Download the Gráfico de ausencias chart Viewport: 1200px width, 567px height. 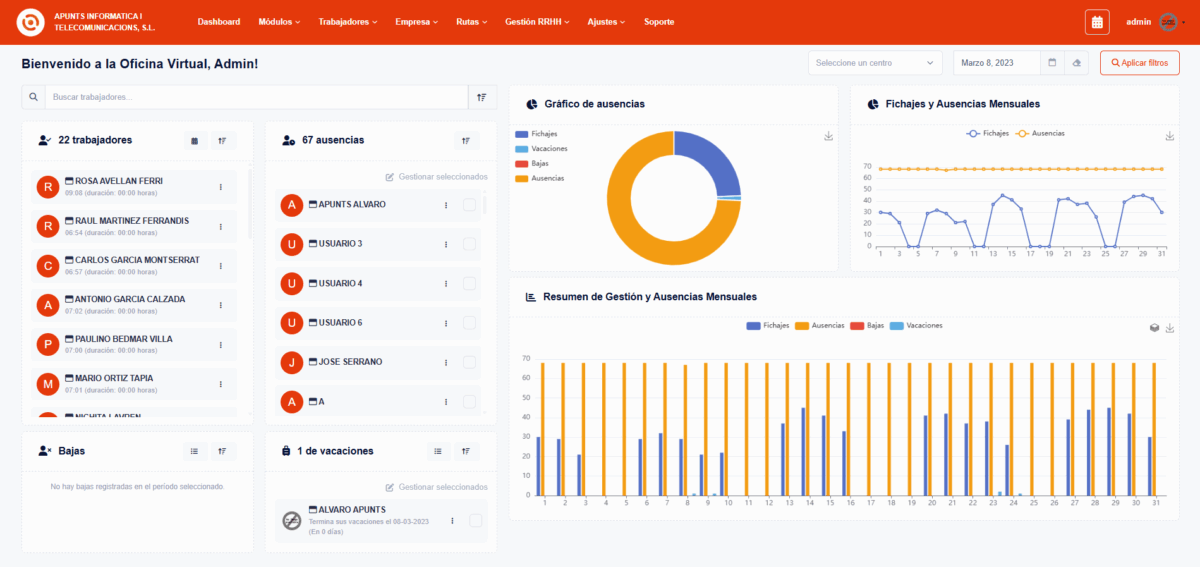pyautogui.click(x=828, y=136)
